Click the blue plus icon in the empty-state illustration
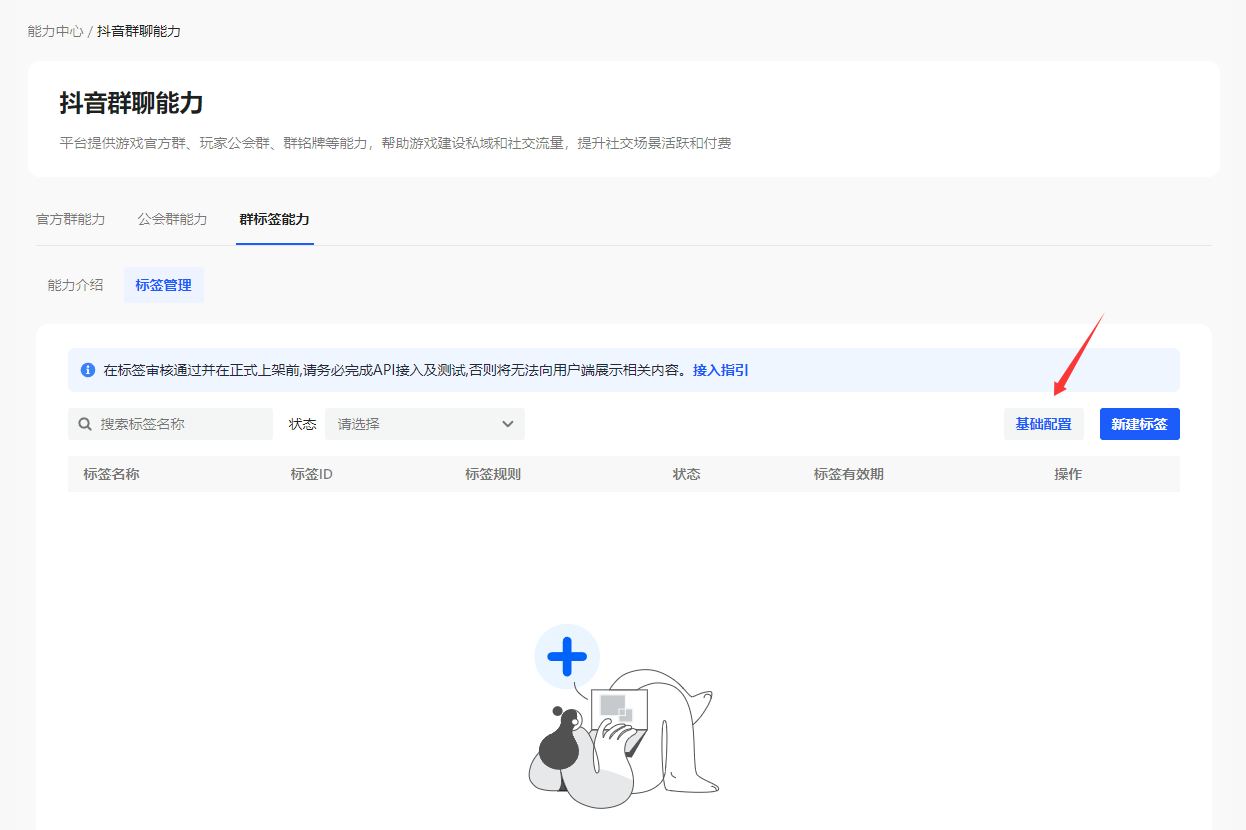 [x=567, y=657]
